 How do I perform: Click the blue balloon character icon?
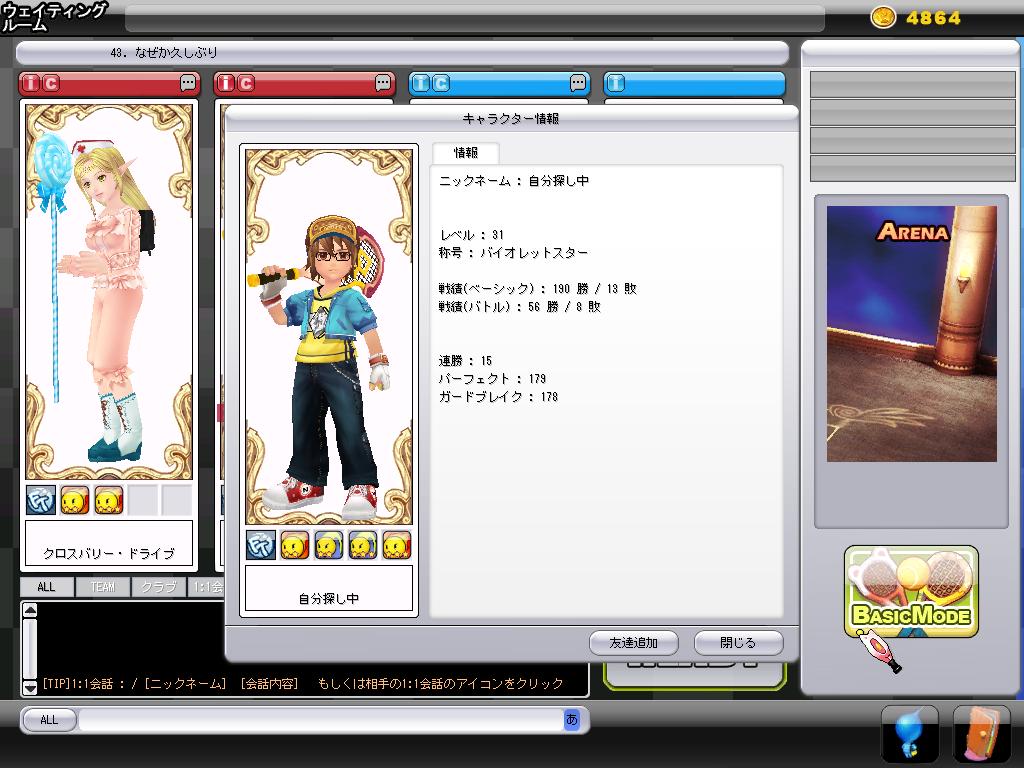[909, 734]
